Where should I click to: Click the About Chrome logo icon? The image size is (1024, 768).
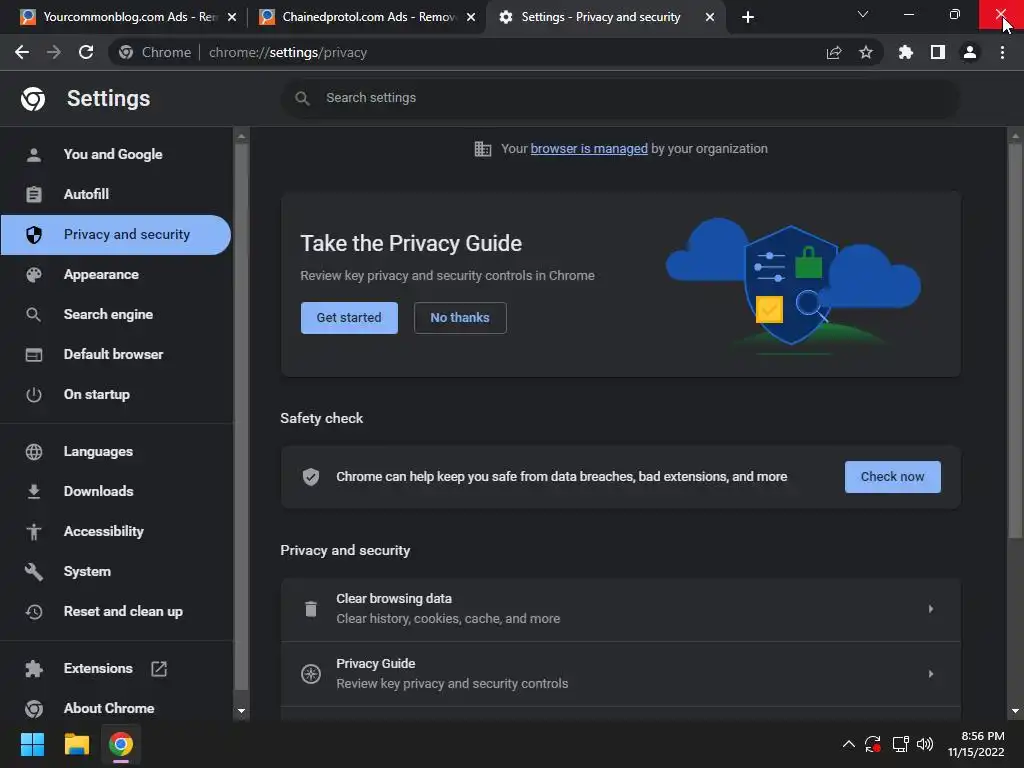(33, 709)
